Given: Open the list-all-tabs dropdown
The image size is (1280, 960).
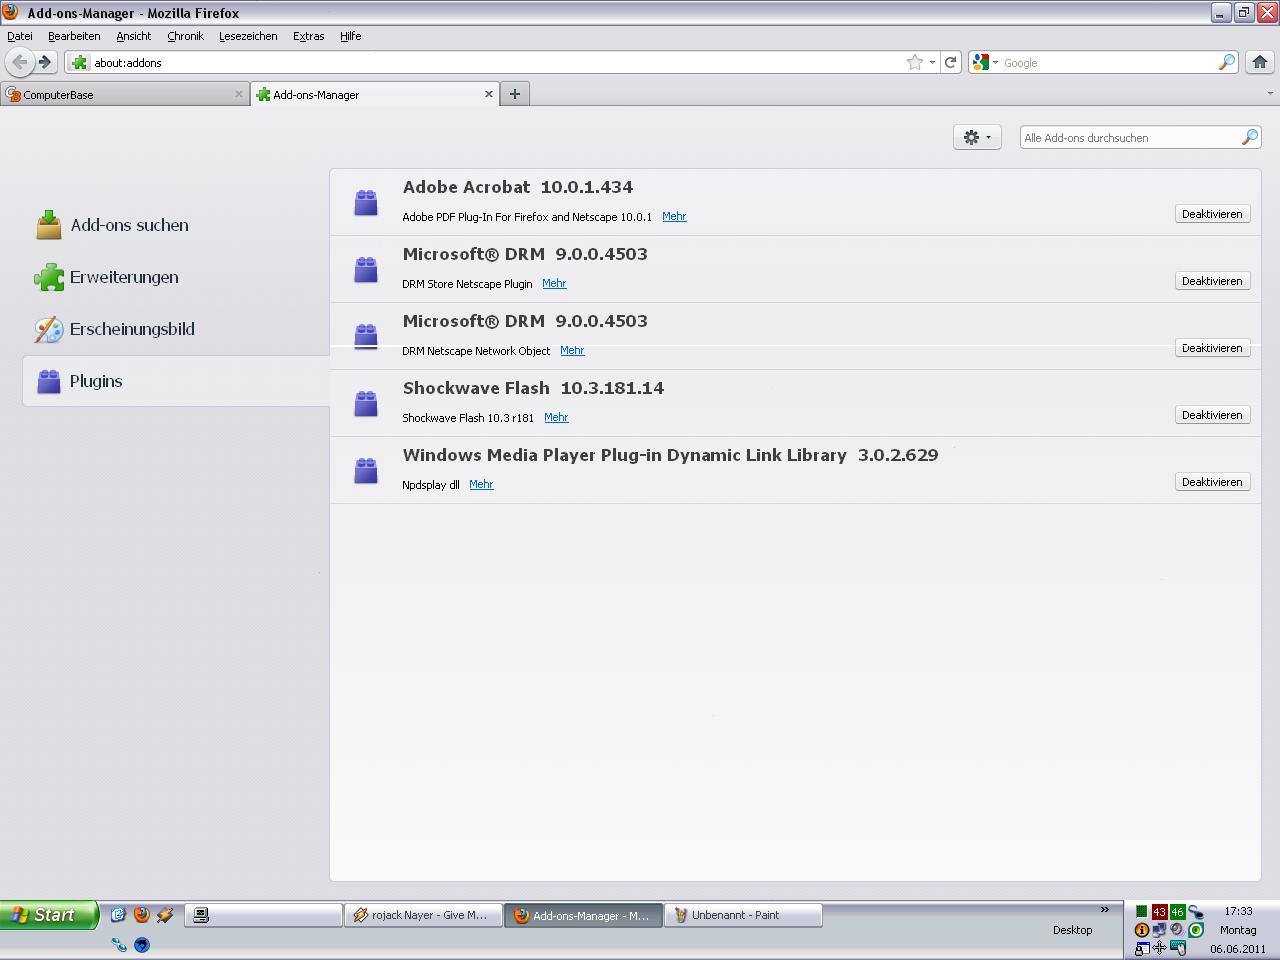Looking at the screenshot, I should (1270, 94).
